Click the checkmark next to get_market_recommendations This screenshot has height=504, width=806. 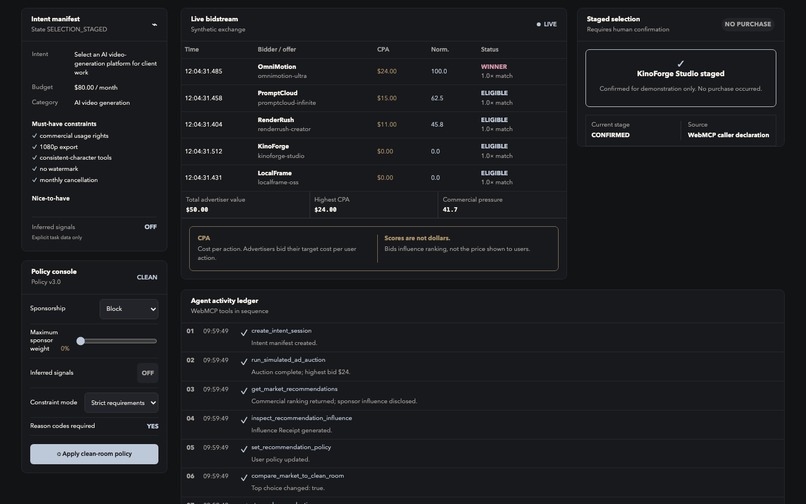(244, 391)
